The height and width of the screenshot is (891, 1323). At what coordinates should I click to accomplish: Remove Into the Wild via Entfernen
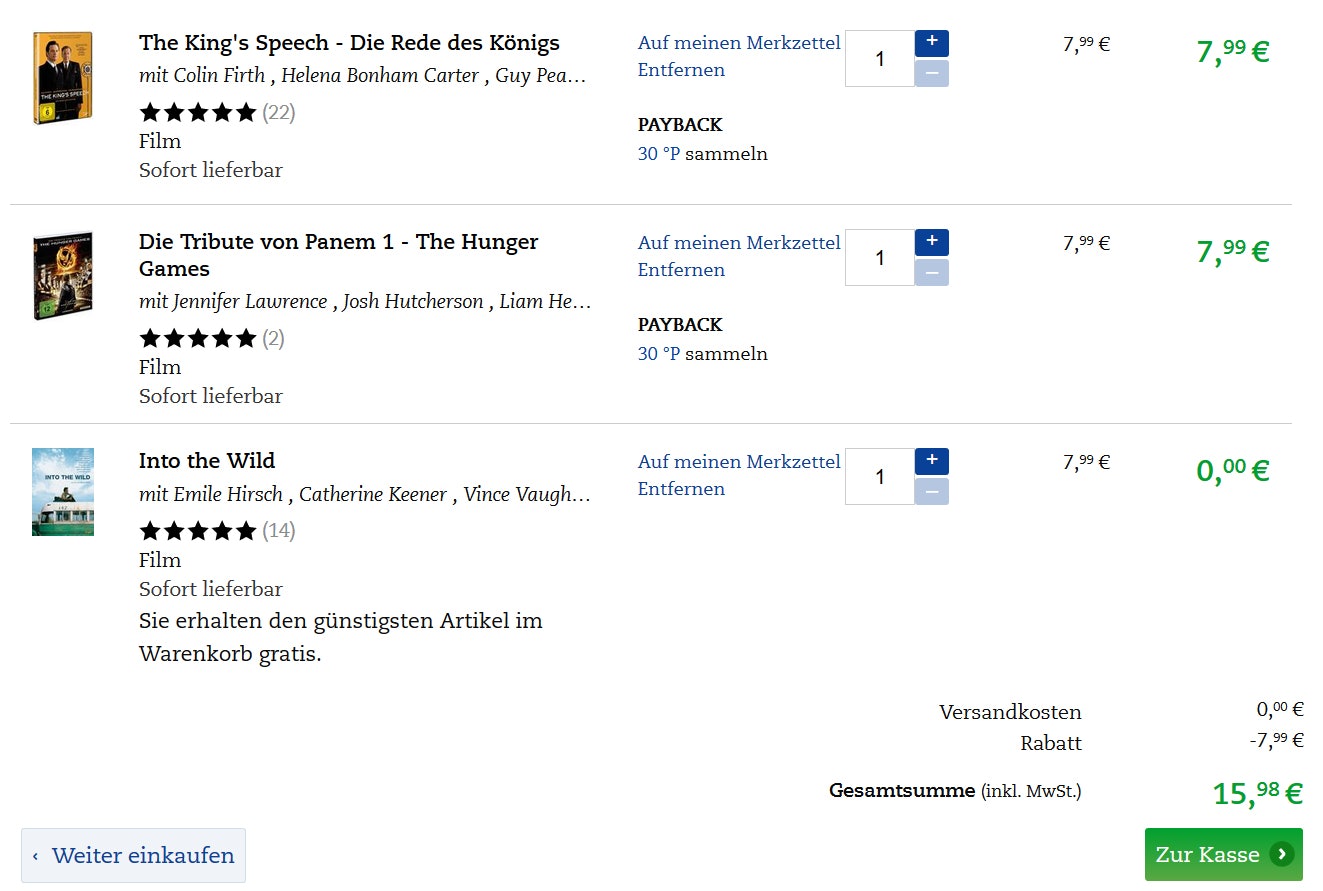point(681,489)
